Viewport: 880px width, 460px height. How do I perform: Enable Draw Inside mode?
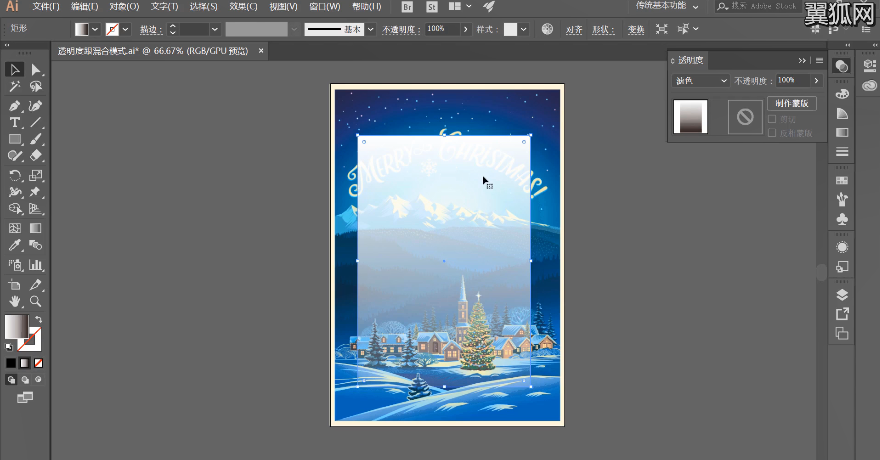click(x=38, y=379)
